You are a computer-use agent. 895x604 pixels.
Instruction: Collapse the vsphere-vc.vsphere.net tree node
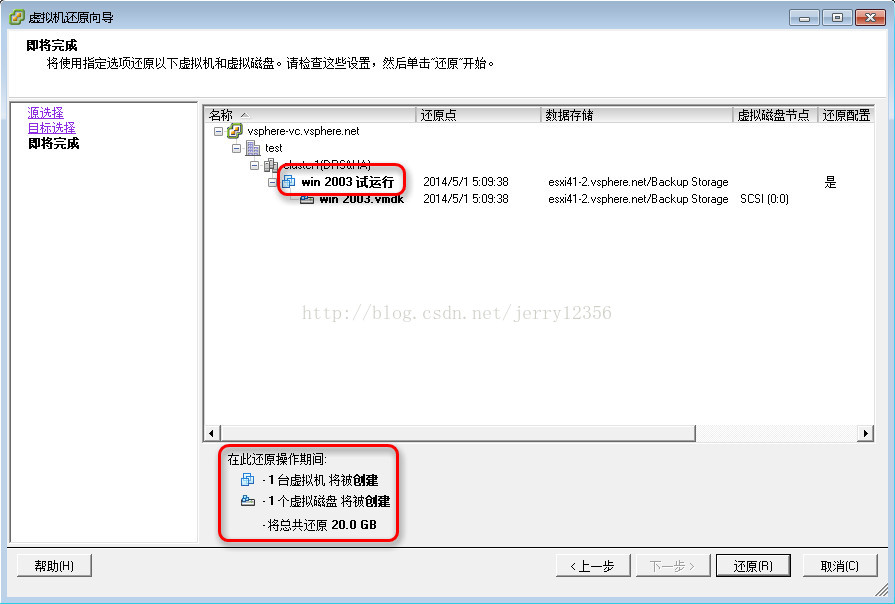pyautogui.click(x=218, y=131)
